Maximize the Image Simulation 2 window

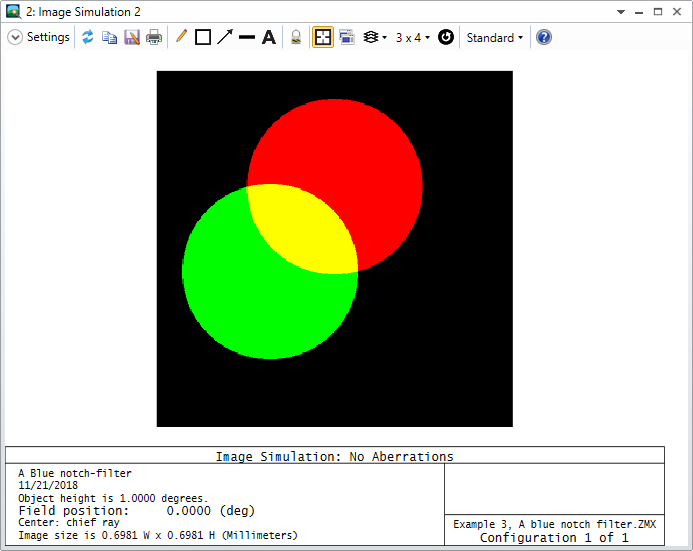coord(658,11)
